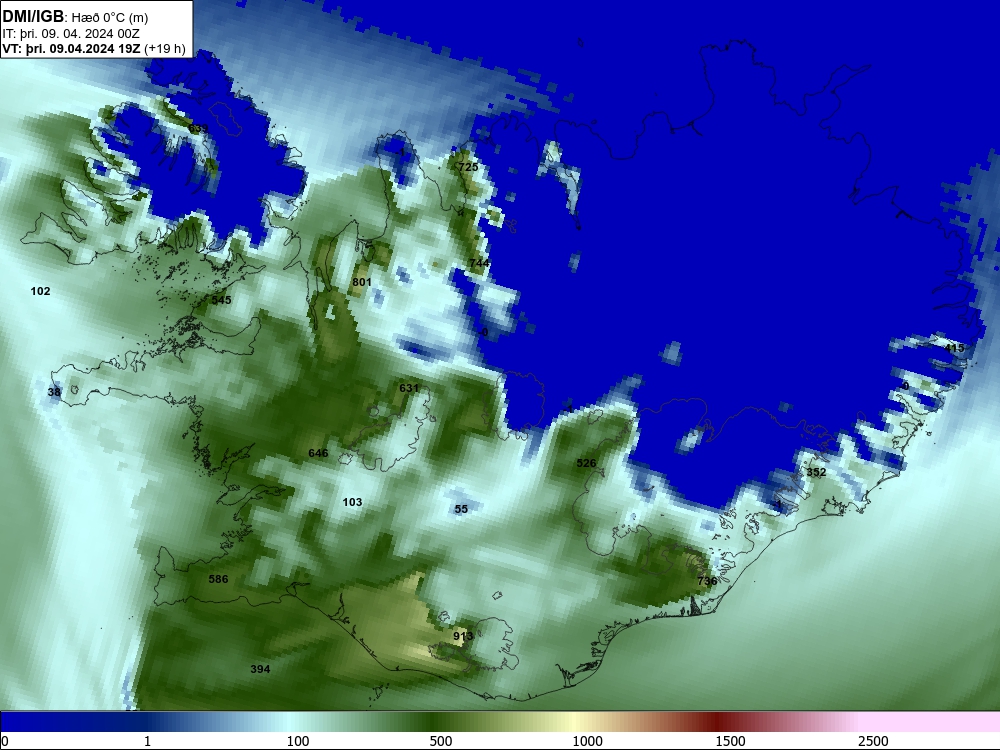Click the 'DMI/IGB' title label
Image resolution: width=1000 pixels, height=750 pixels.
[x=33, y=17]
